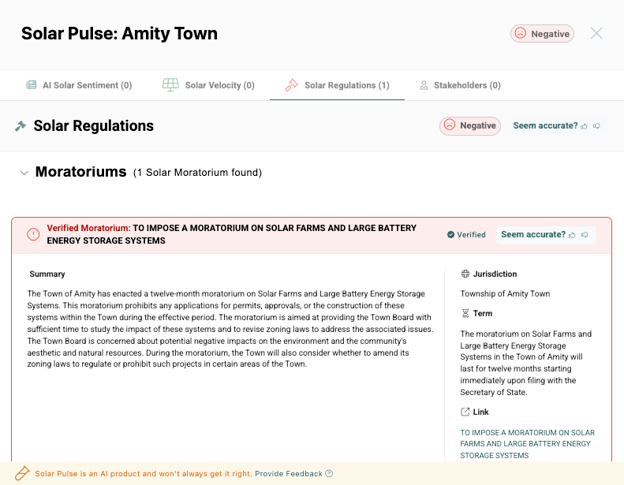Viewport: 624px width, 485px height.
Task: Click the person icon on Stakeholders tab
Action: [x=424, y=85]
